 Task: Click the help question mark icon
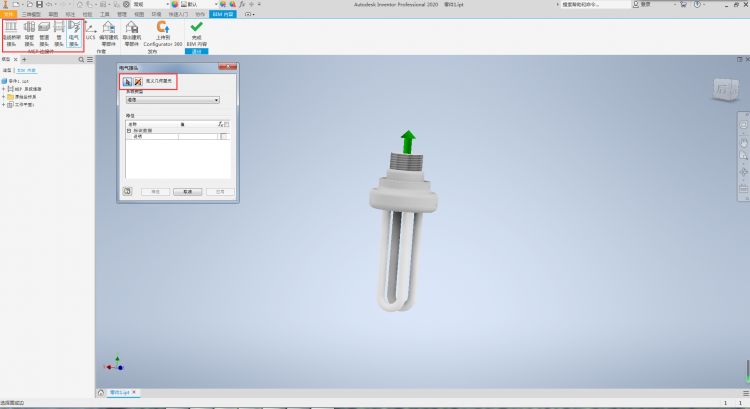coord(697,4)
